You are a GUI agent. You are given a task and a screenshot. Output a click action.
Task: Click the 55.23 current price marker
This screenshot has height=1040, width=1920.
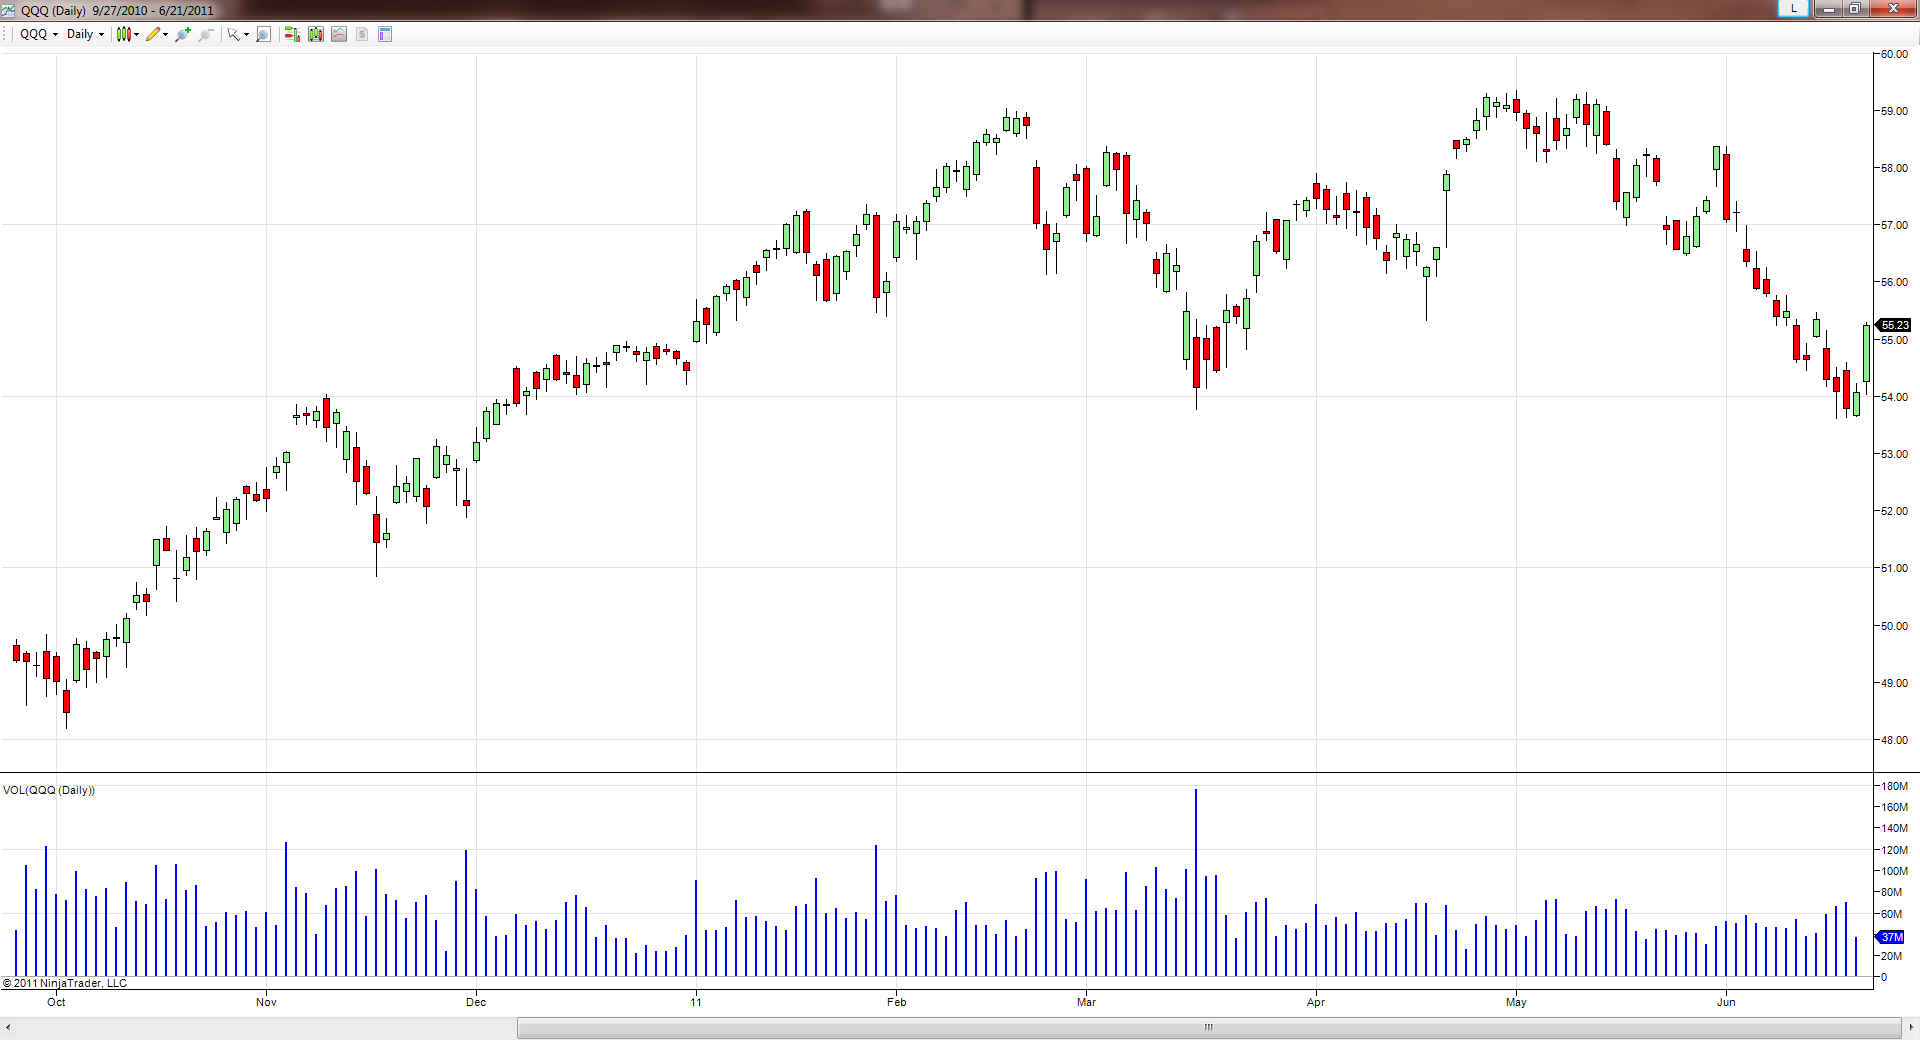(1894, 325)
